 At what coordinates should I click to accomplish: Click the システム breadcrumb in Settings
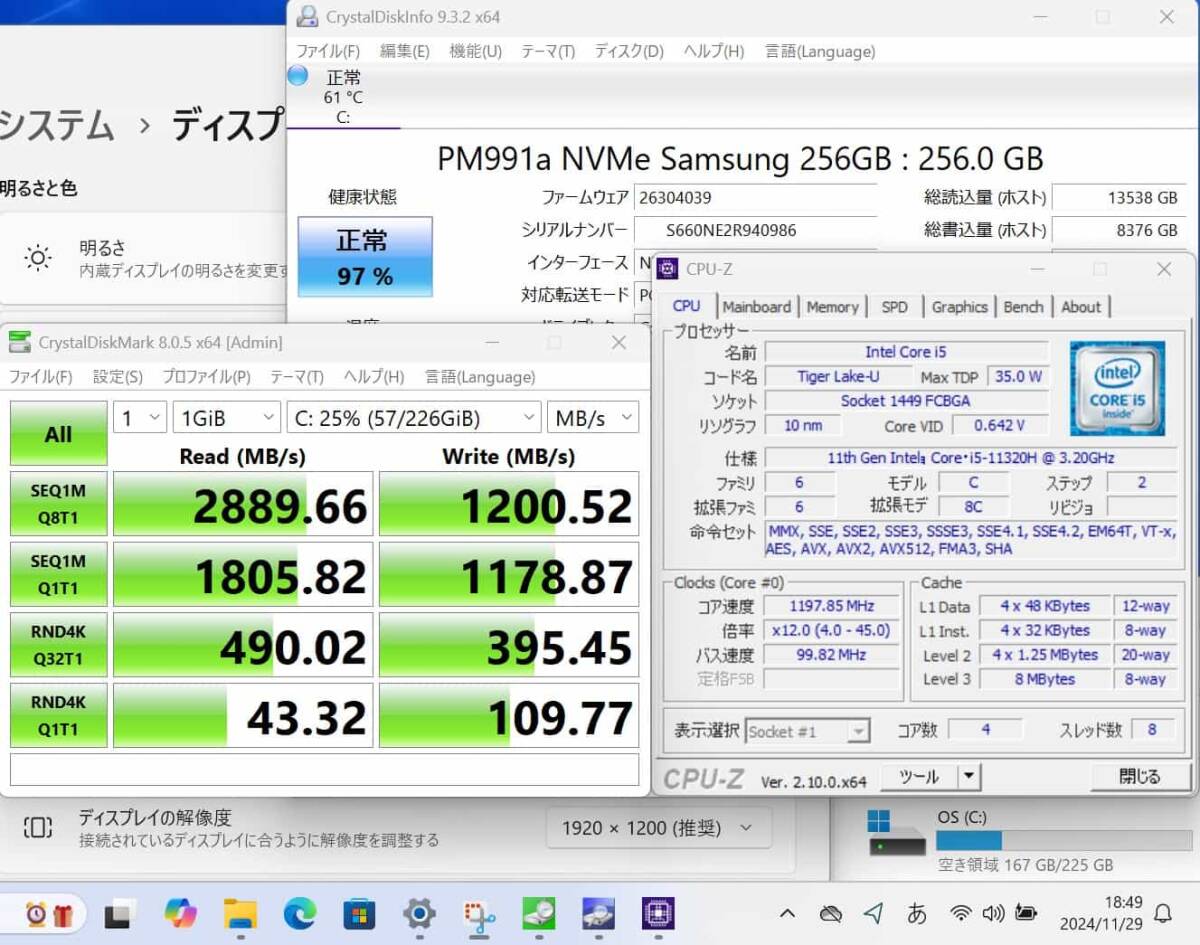tap(57, 126)
